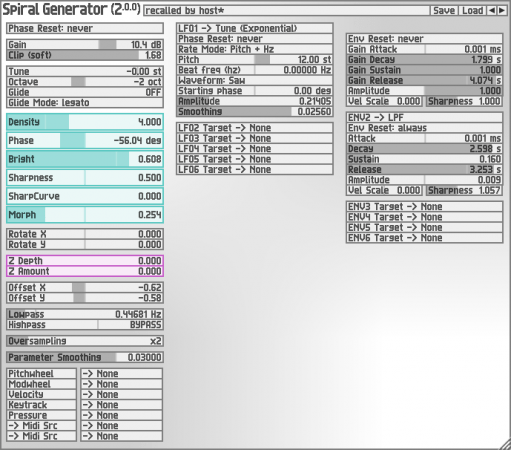Click the Gain Release slider at 4.074 s
Viewport: 511px width, 450px height.
425,80
